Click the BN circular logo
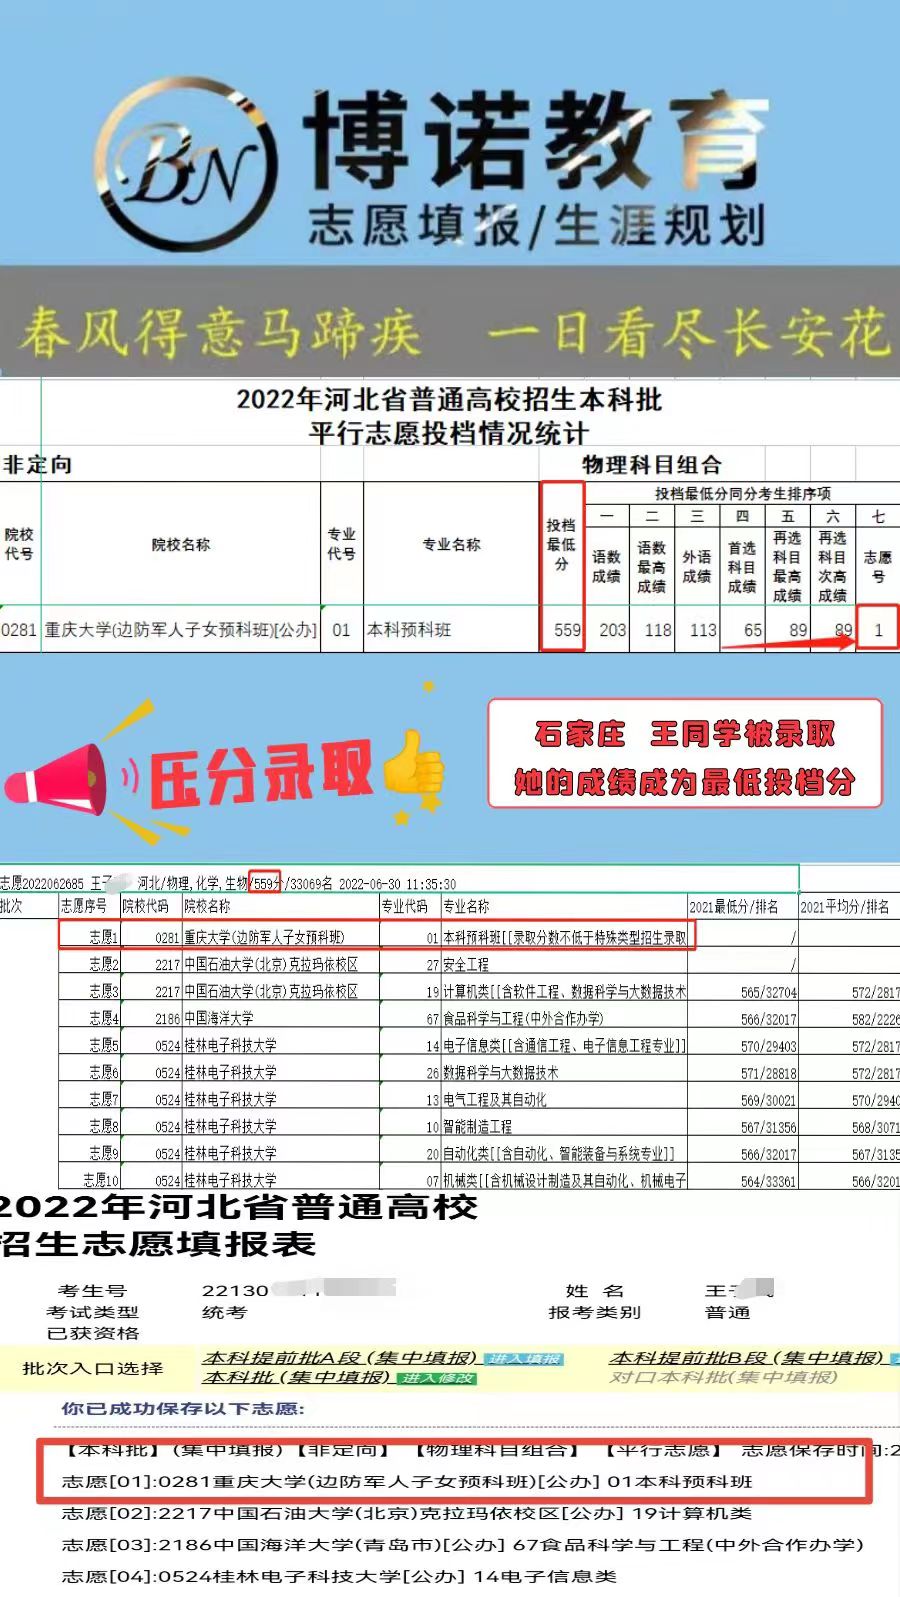Screen dimensions: 900x1597 click(186, 164)
